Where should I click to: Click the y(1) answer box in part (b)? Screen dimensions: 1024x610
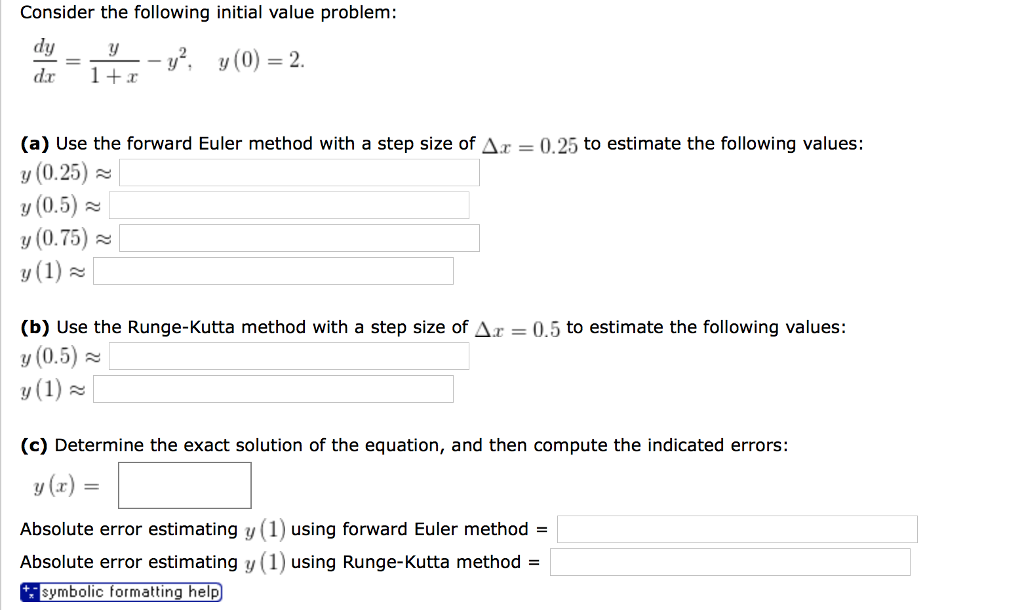[272, 388]
